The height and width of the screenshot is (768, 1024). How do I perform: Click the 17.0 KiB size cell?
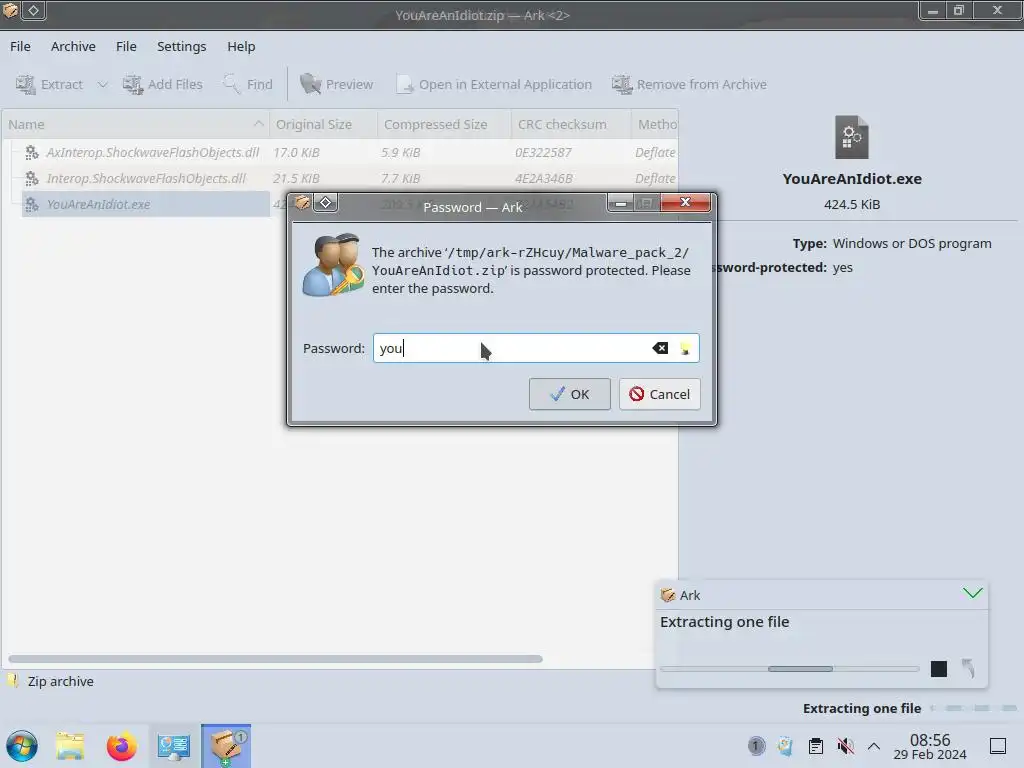[296, 152]
